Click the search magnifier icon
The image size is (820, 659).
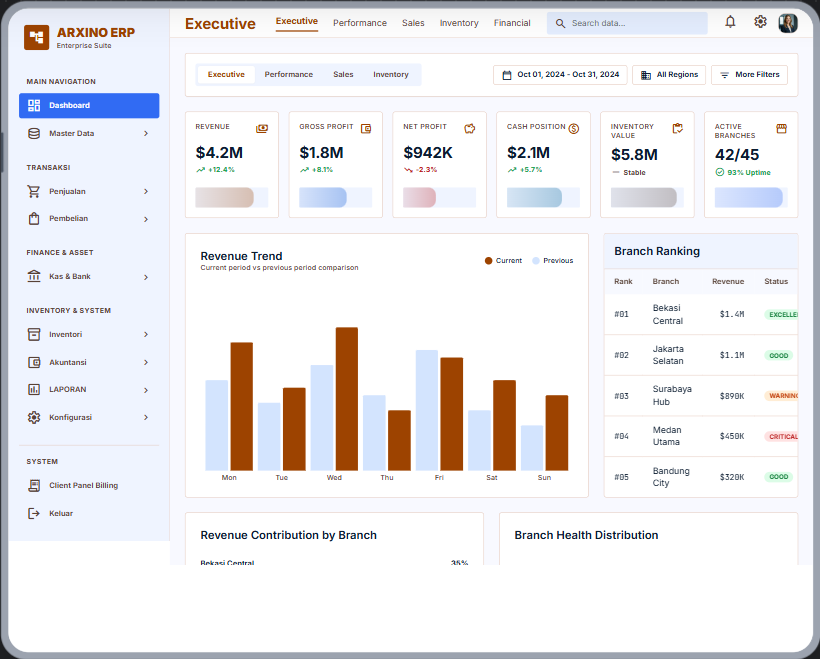tap(560, 24)
